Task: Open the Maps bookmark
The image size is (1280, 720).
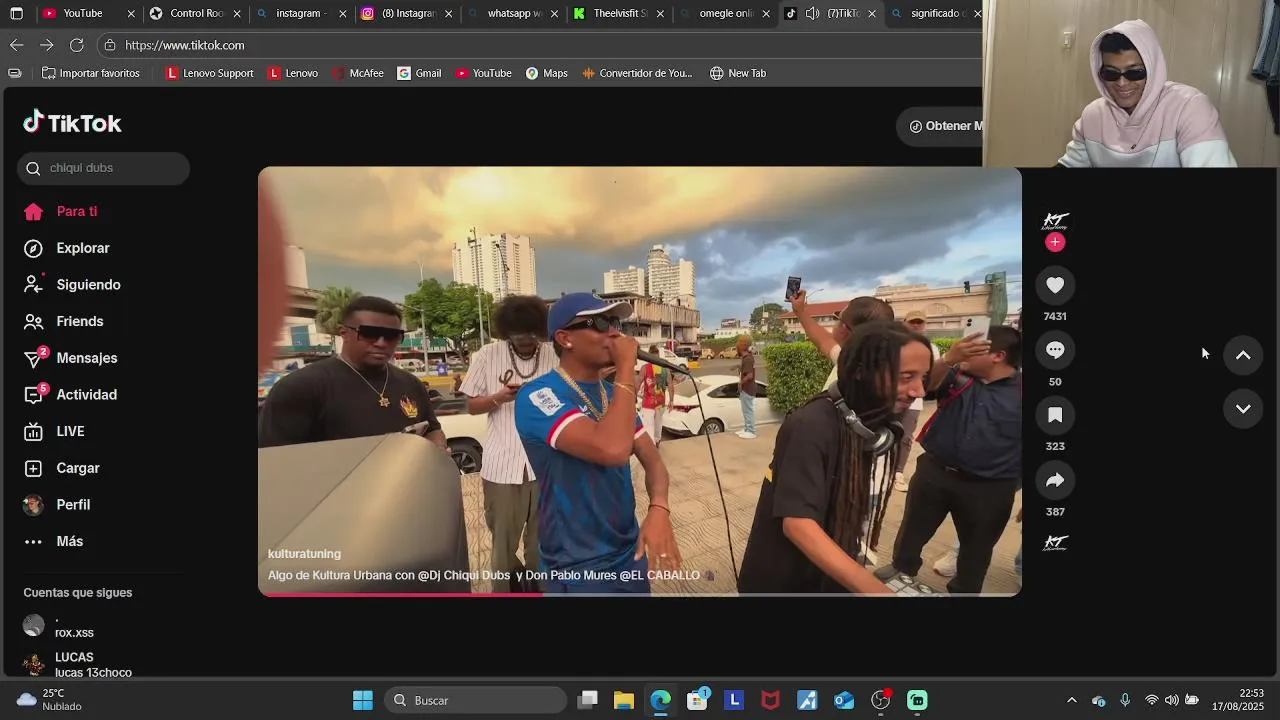Action: (547, 73)
